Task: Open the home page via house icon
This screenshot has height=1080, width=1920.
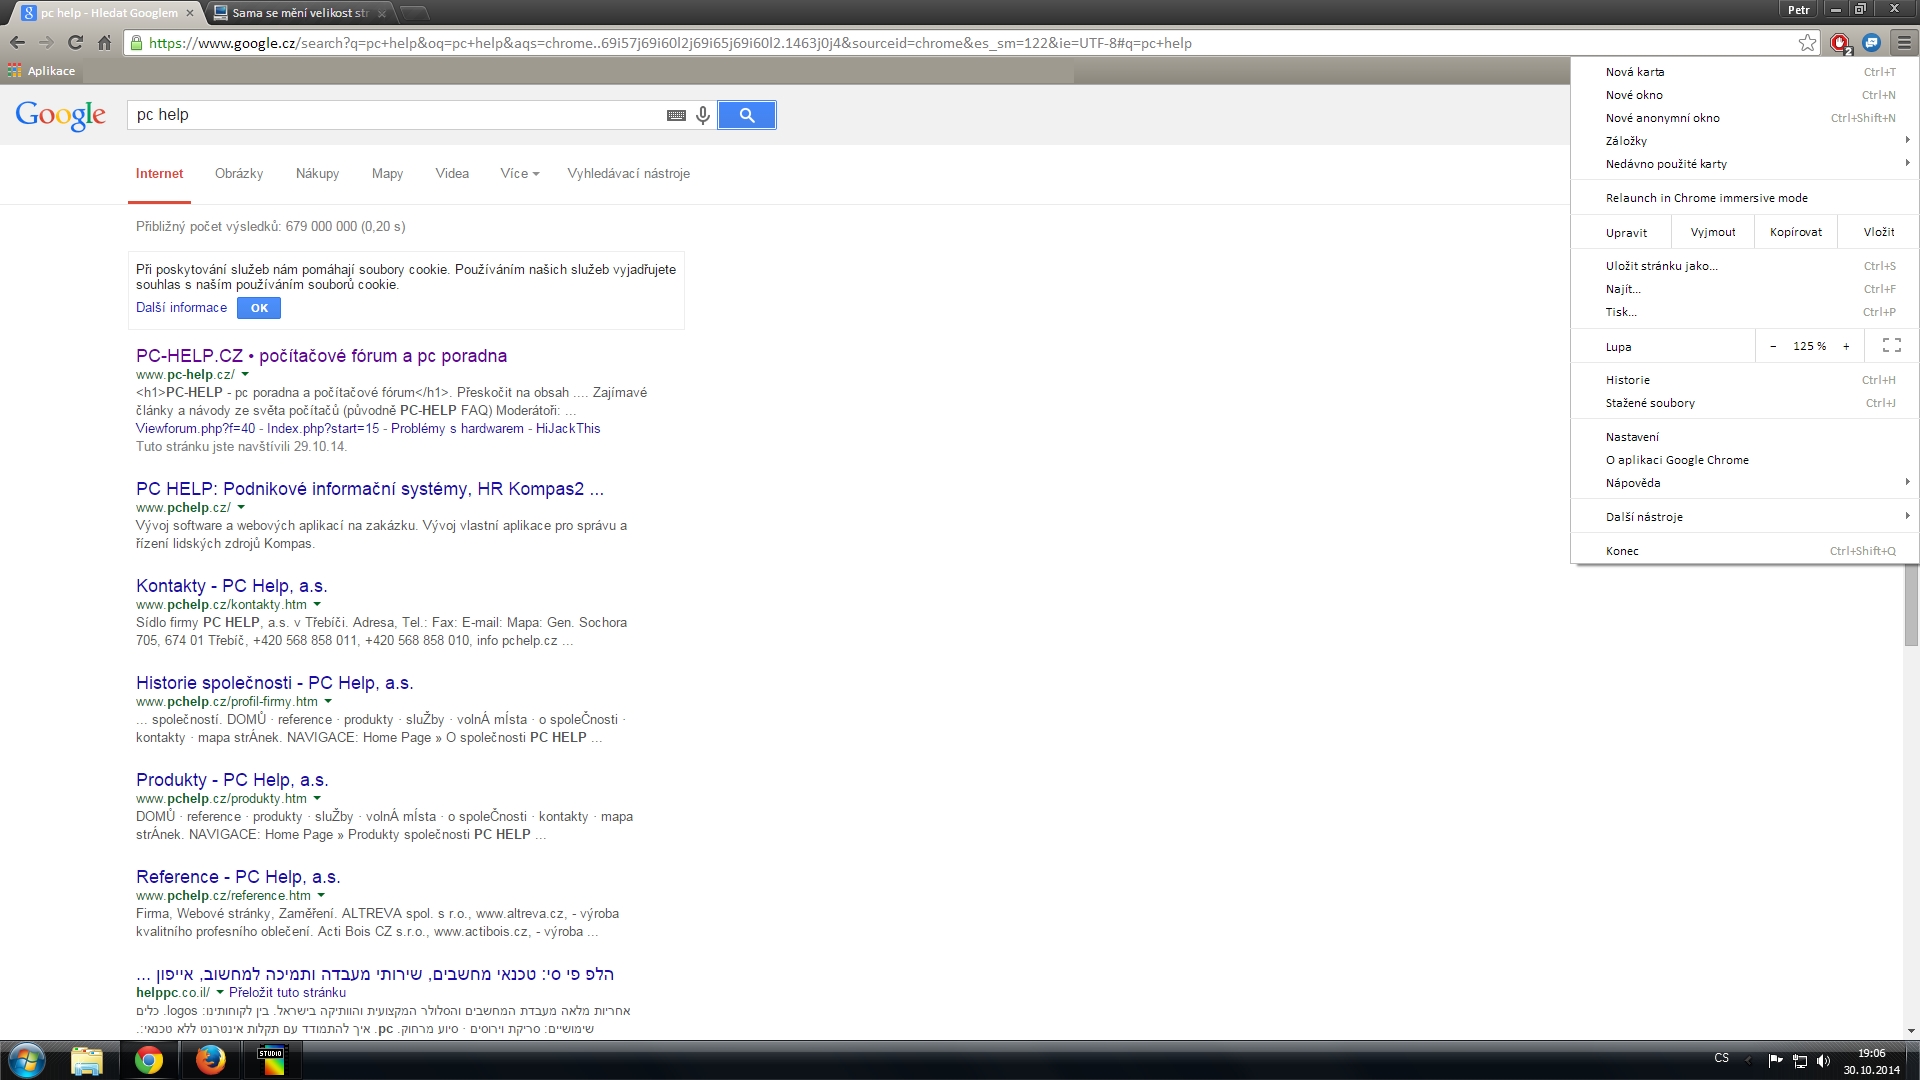Action: (x=104, y=43)
